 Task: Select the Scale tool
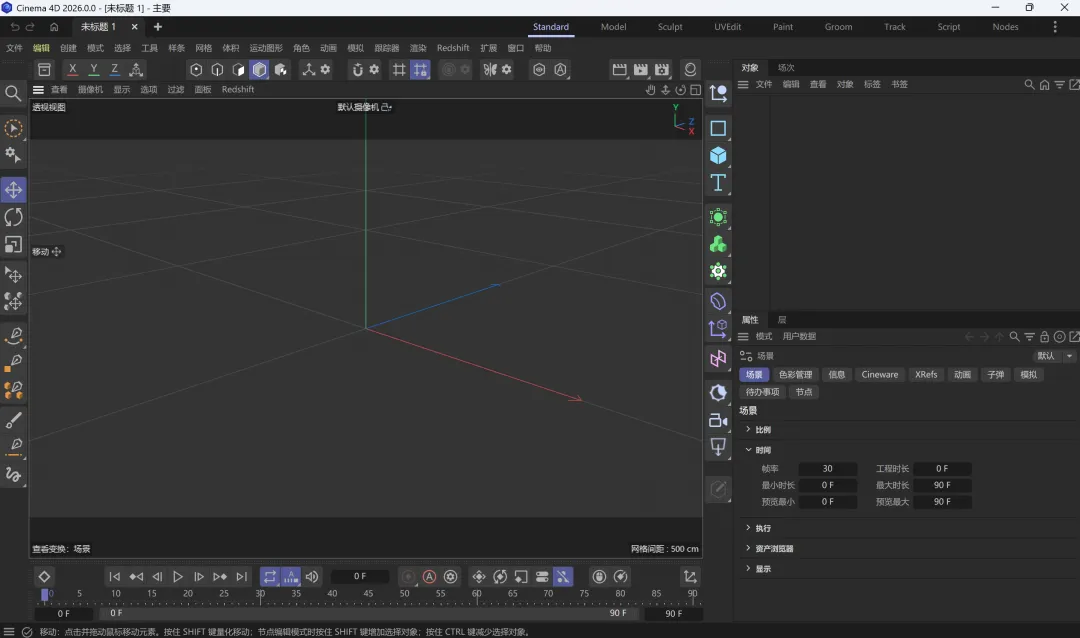(14, 244)
